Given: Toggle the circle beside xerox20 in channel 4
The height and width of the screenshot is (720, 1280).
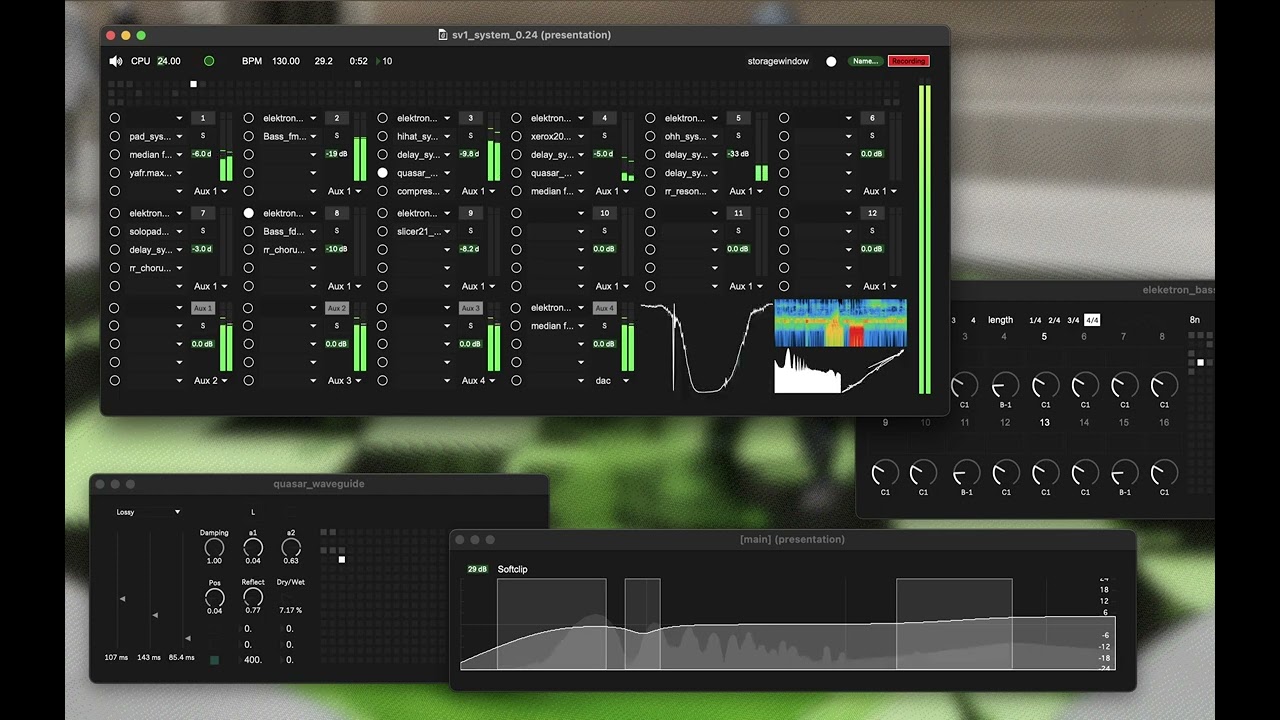Looking at the screenshot, I should coord(516,136).
